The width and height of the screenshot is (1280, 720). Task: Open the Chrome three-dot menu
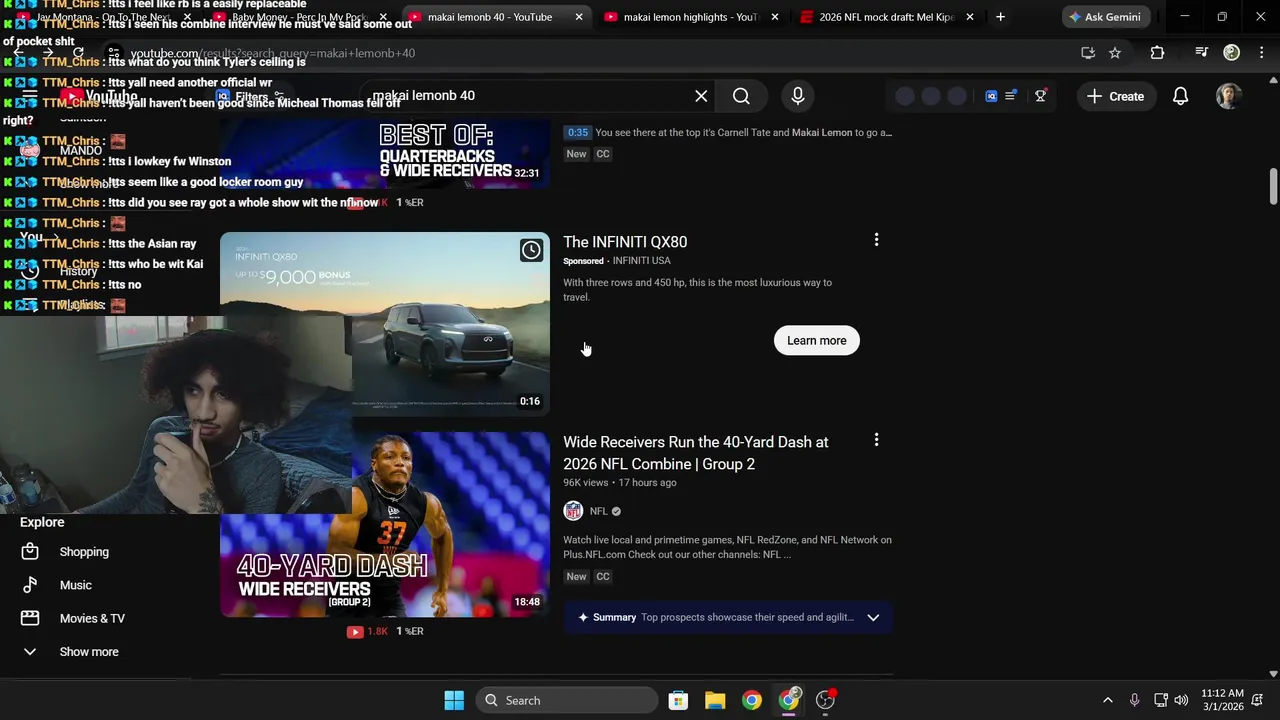click(x=1261, y=53)
